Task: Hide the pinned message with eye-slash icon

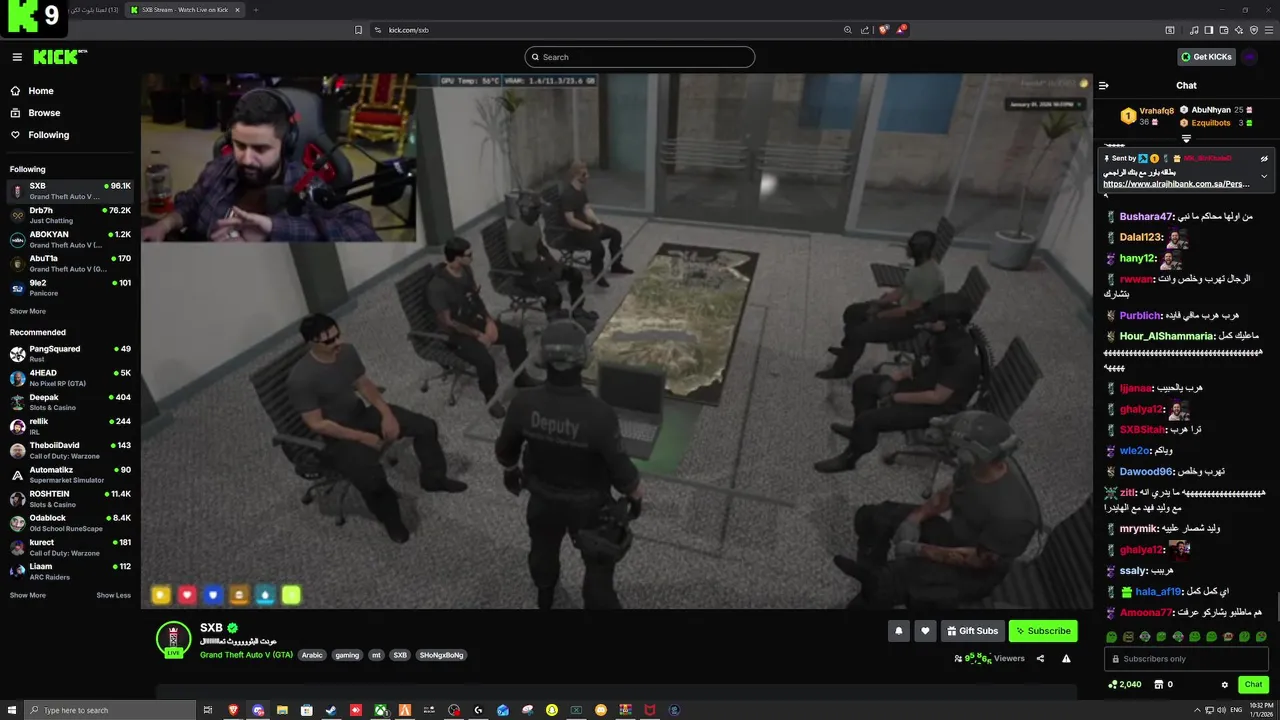Action: click(x=1264, y=158)
